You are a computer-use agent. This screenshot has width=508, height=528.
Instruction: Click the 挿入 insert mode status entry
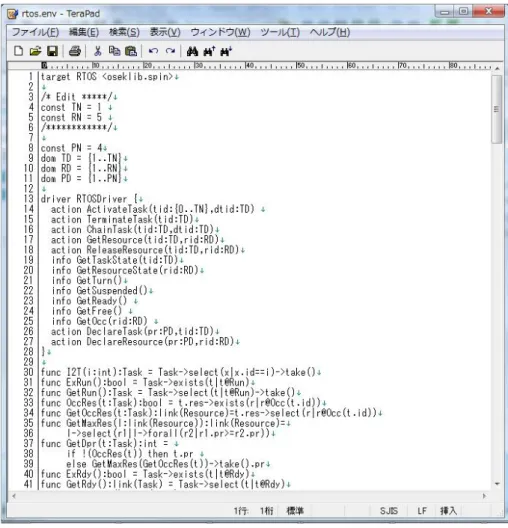click(x=448, y=511)
